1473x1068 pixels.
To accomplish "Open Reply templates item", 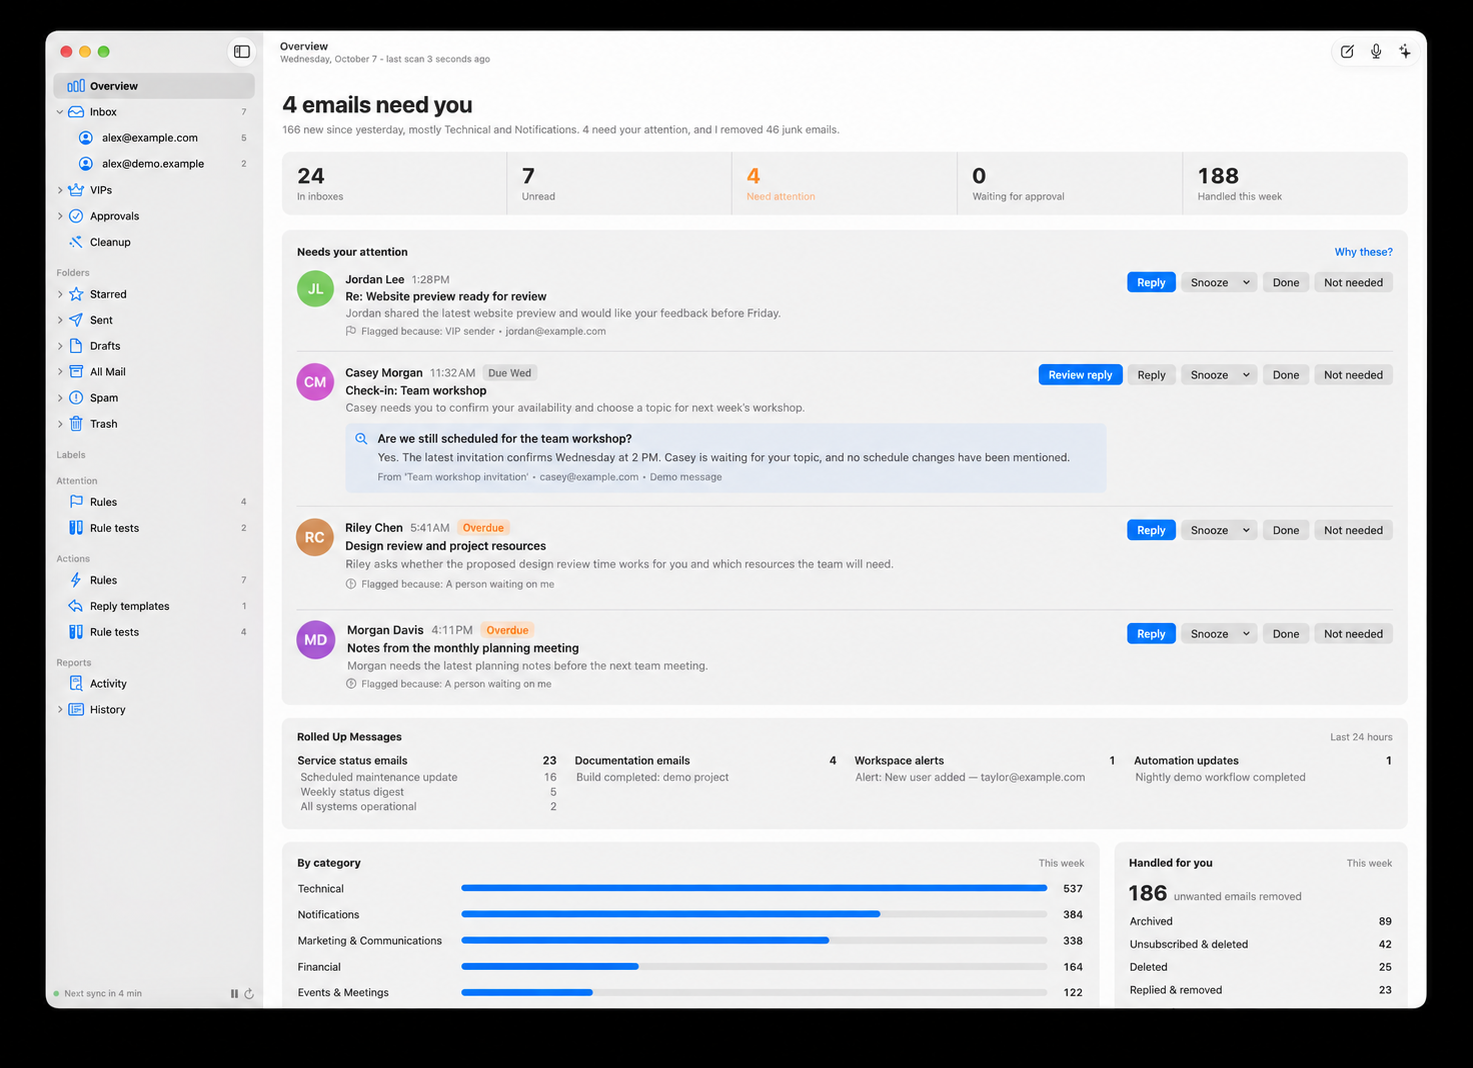I will (x=153, y=606).
